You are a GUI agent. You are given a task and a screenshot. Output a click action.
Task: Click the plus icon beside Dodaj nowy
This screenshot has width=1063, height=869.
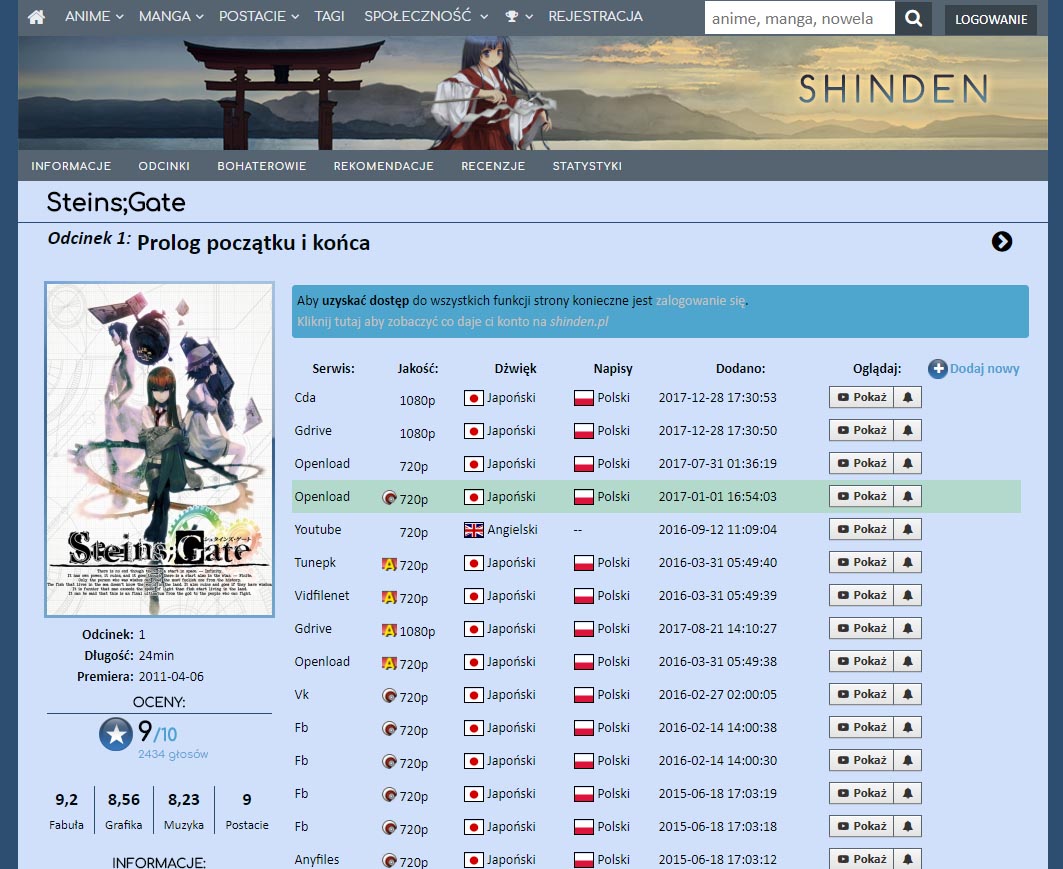(938, 369)
